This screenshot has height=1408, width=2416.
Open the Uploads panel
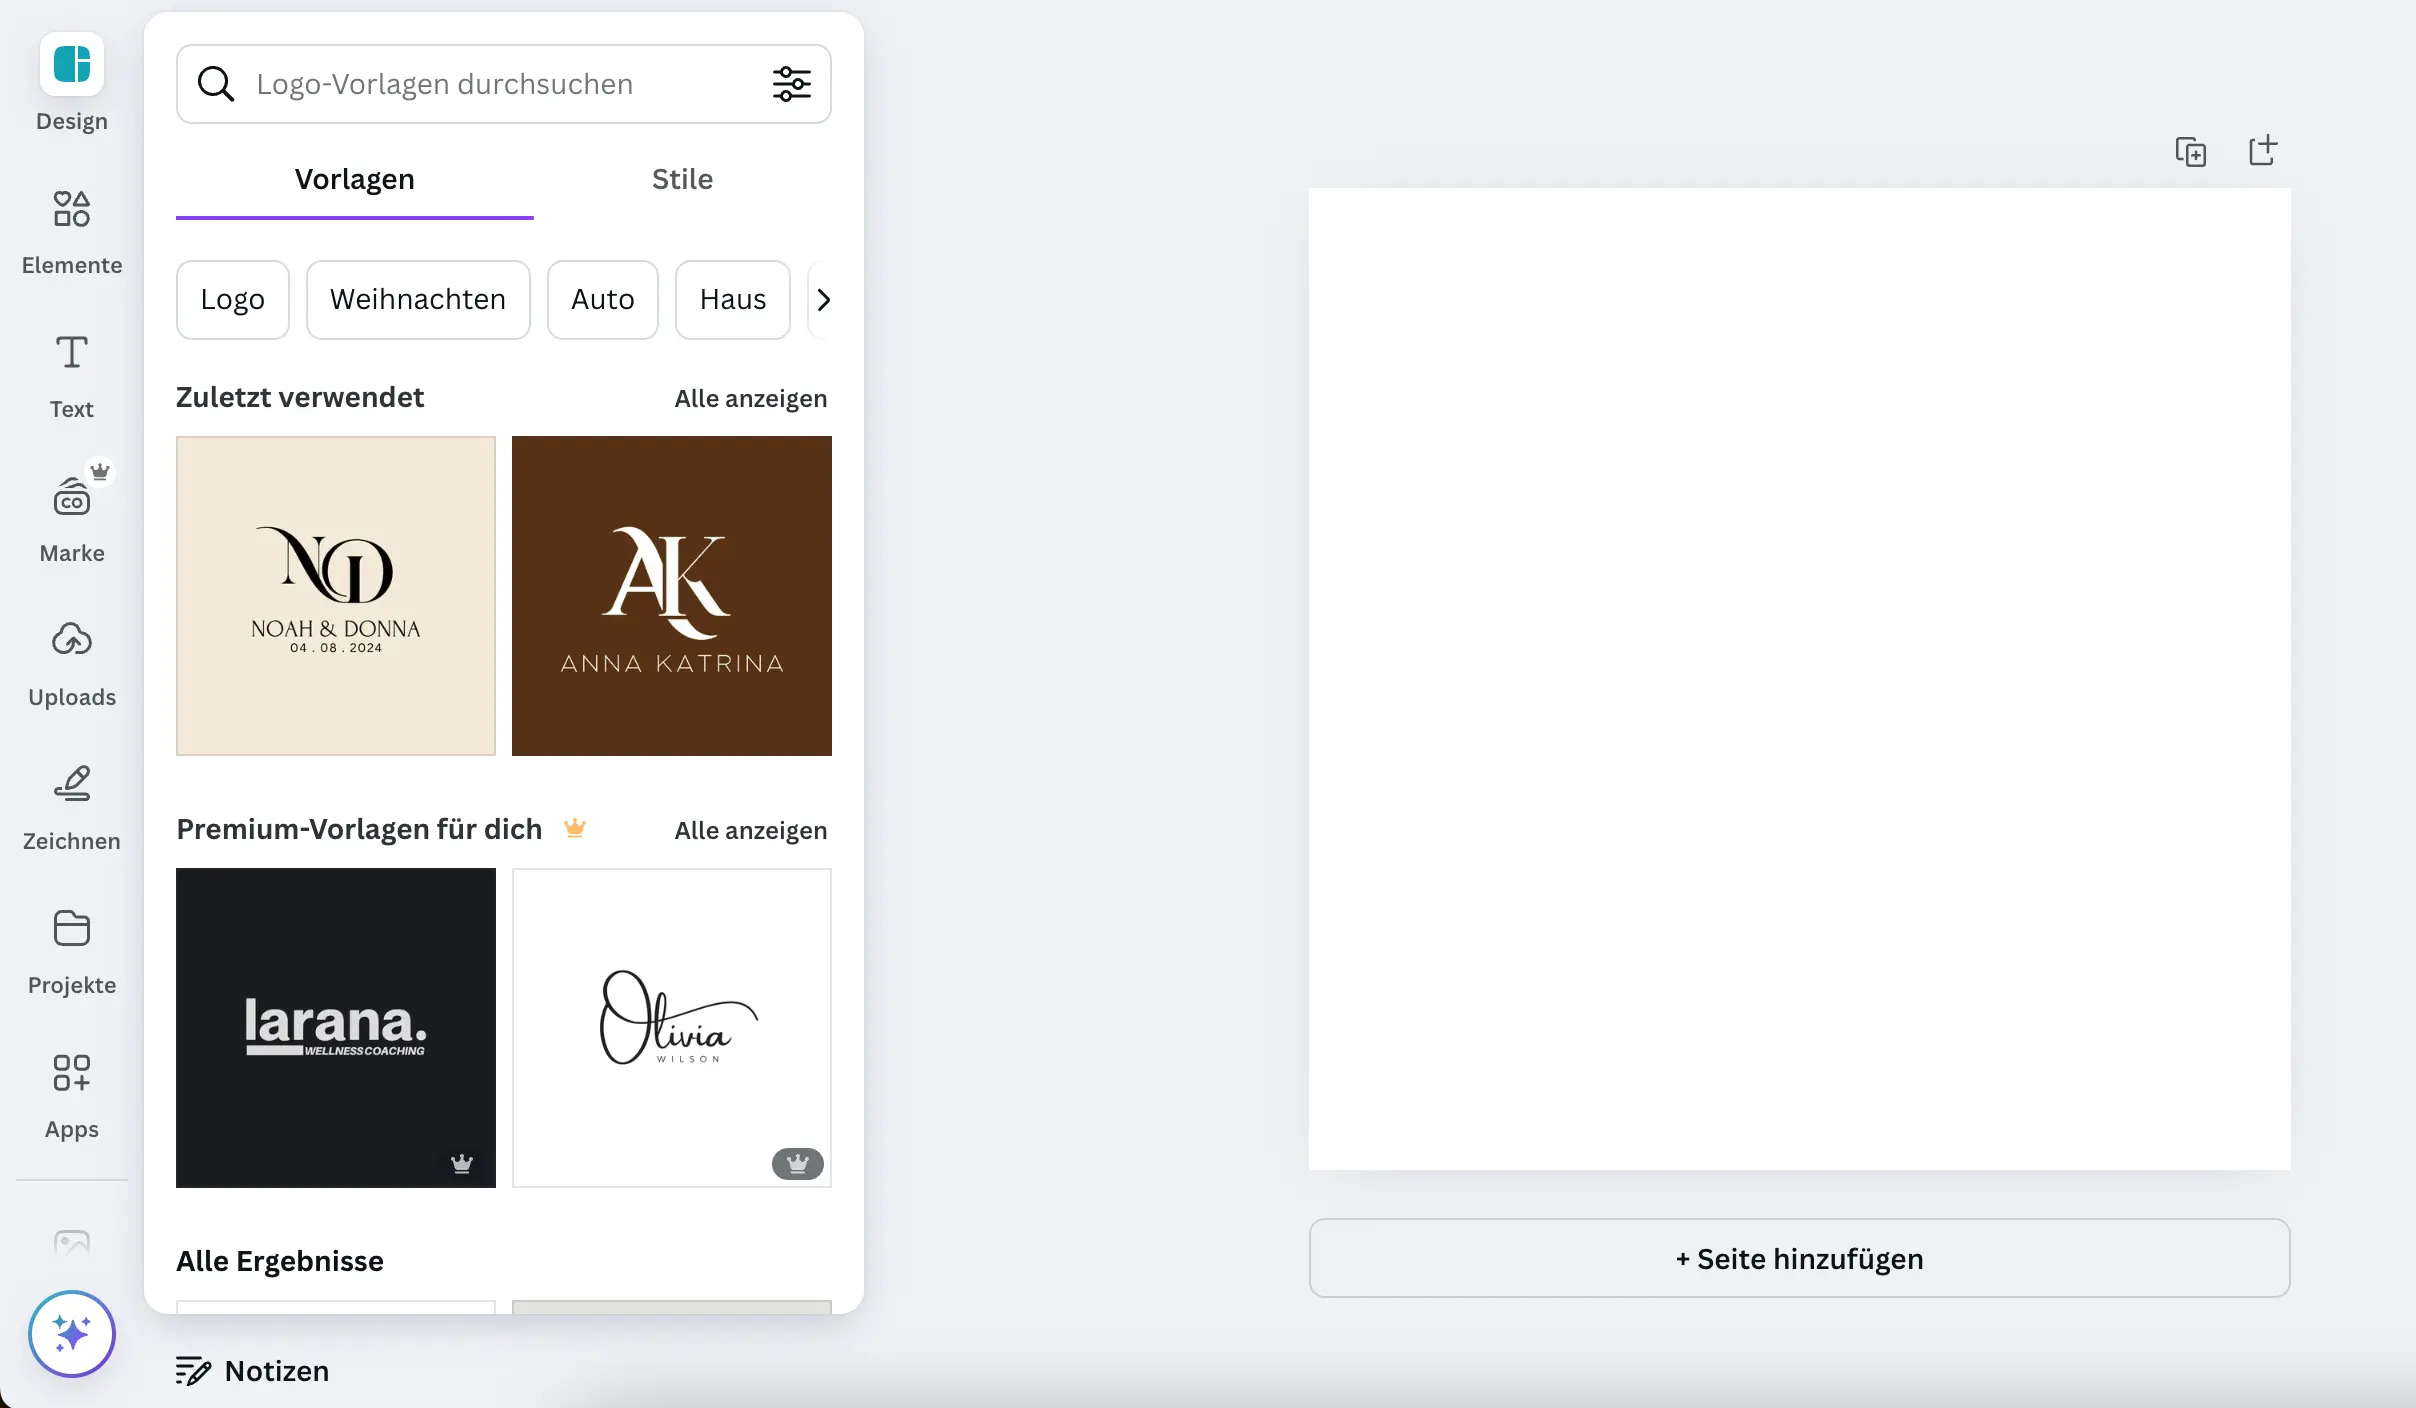pyautogui.click(x=72, y=664)
